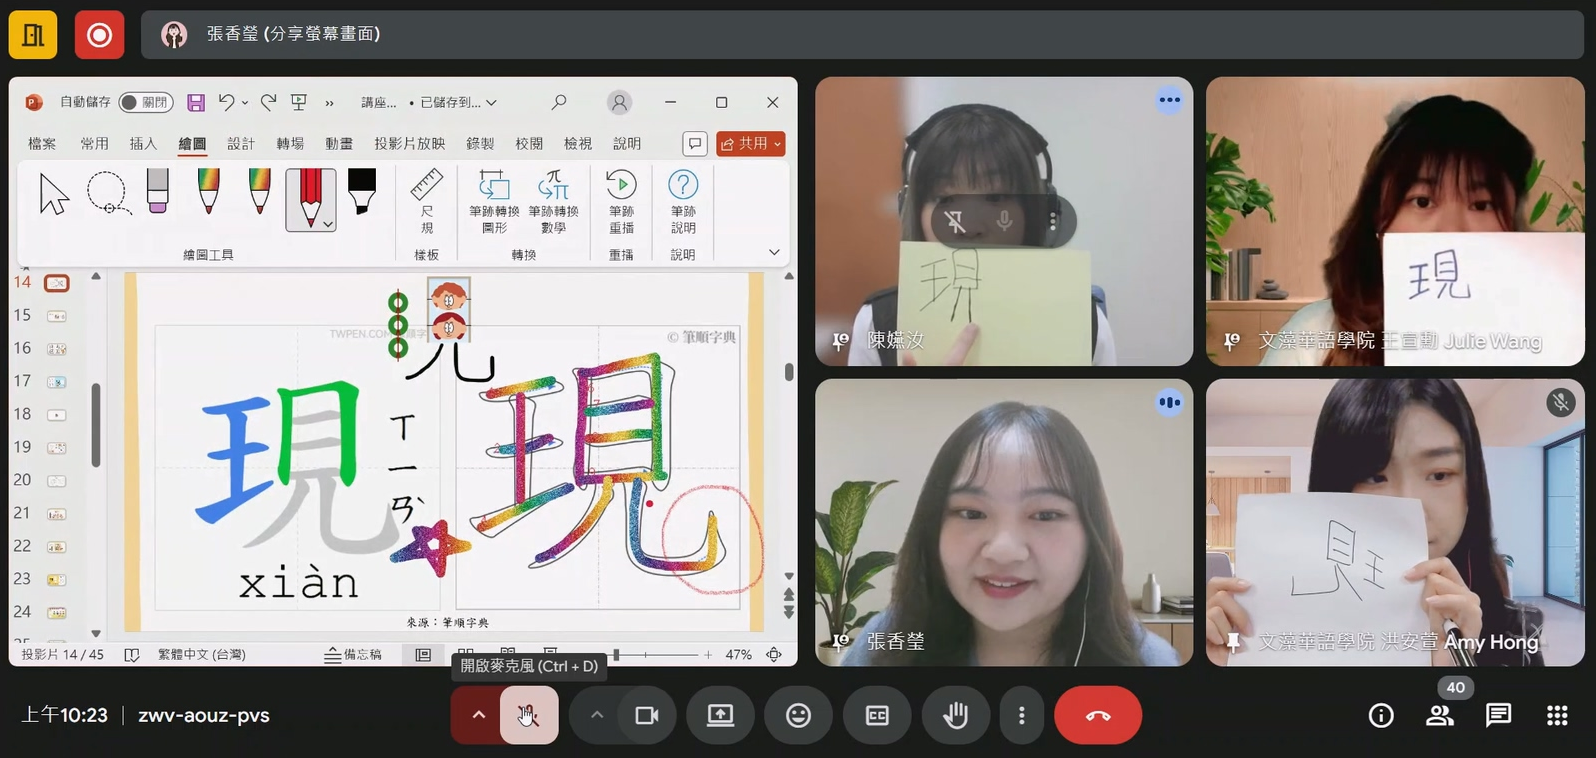Expand the Share (共用) dropdown
Viewport: 1596px width, 758px height.
point(777,144)
